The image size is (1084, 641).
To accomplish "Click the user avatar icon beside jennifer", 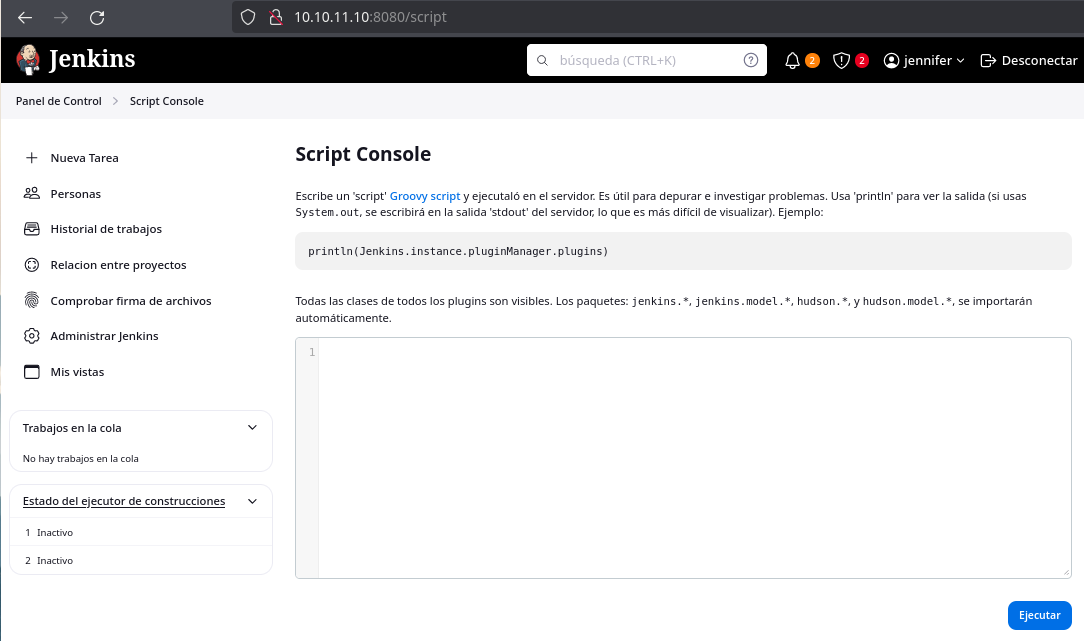I will (891, 61).
